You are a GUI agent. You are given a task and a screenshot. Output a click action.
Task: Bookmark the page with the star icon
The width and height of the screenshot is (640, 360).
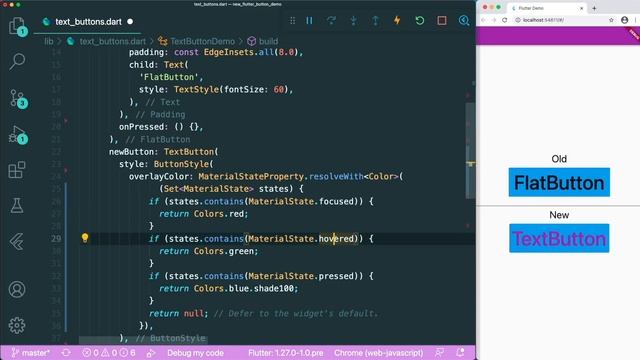(x=611, y=20)
